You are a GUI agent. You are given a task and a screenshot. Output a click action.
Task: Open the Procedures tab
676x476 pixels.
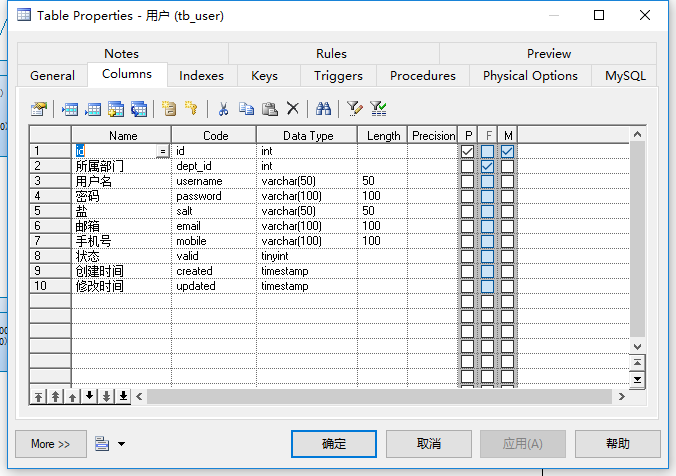coord(422,76)
